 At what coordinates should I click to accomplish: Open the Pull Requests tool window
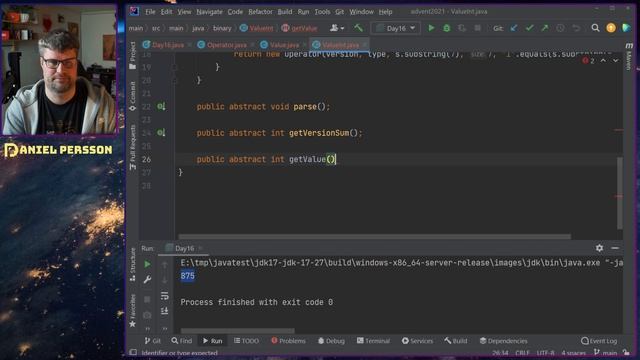click(x=133, y=148)
